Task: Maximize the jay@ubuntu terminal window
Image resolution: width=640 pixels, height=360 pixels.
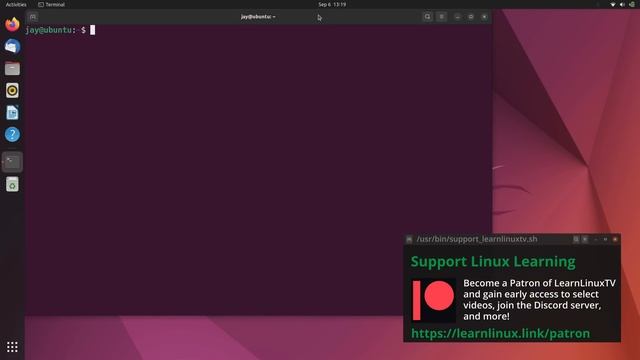Action: (x=471, y=17)
